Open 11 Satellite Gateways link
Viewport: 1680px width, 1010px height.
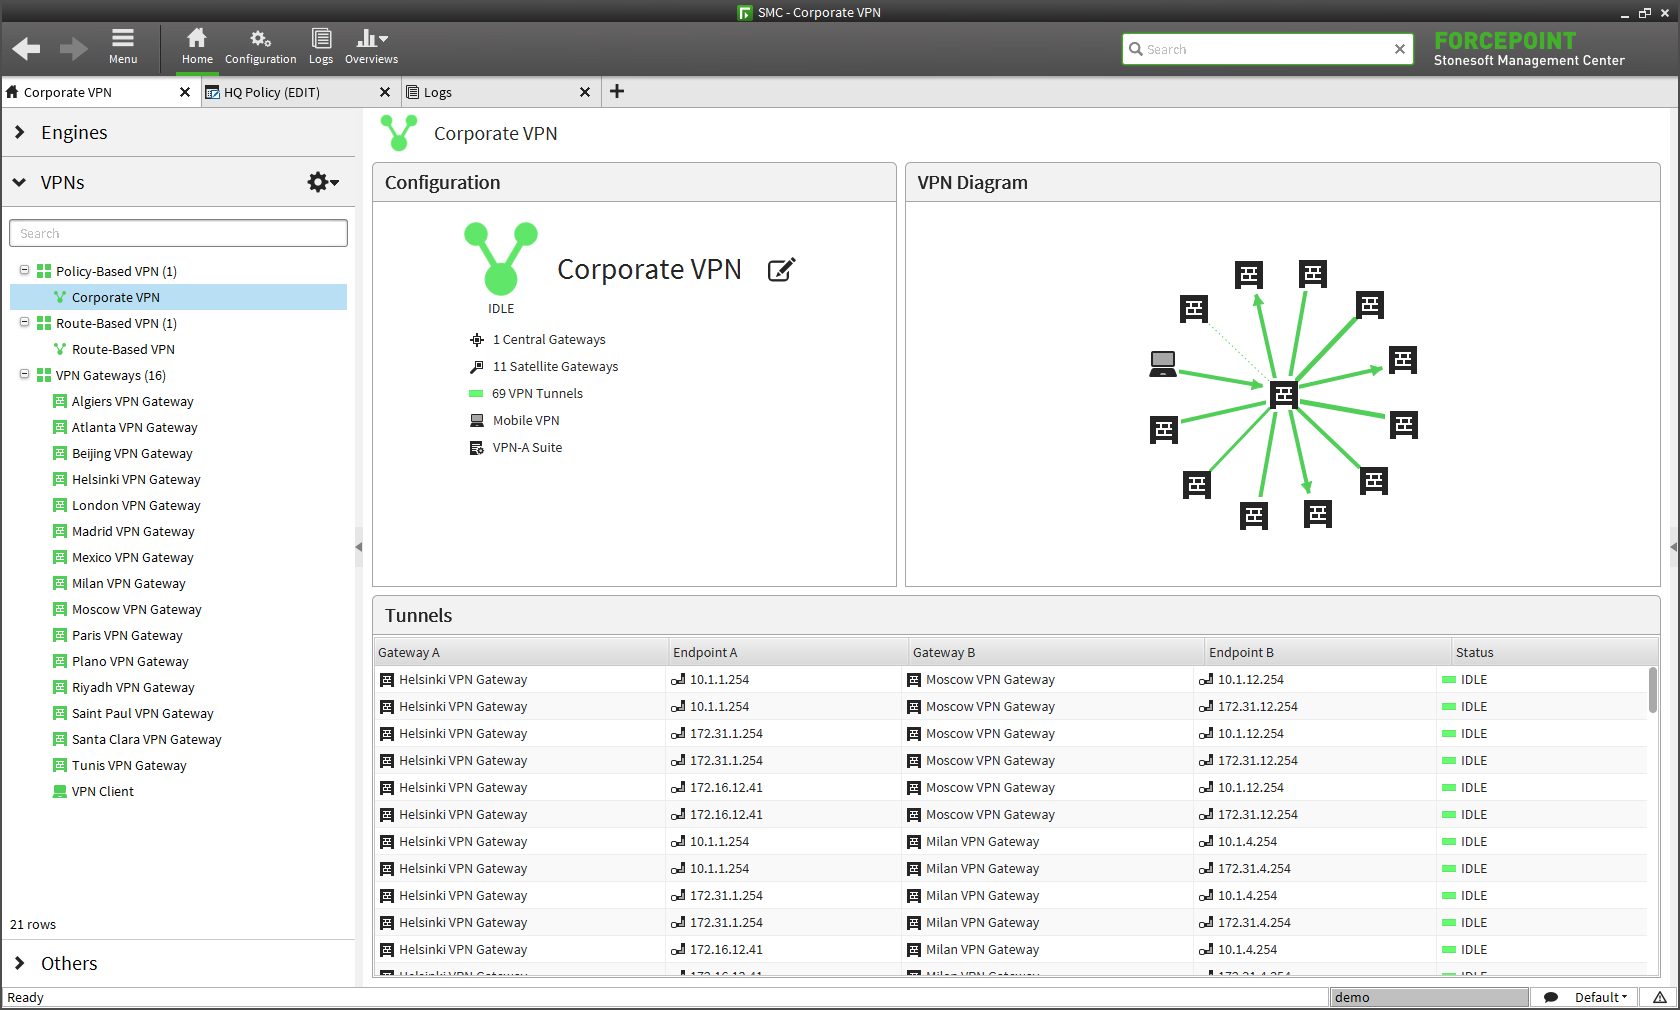click(555, 366)
